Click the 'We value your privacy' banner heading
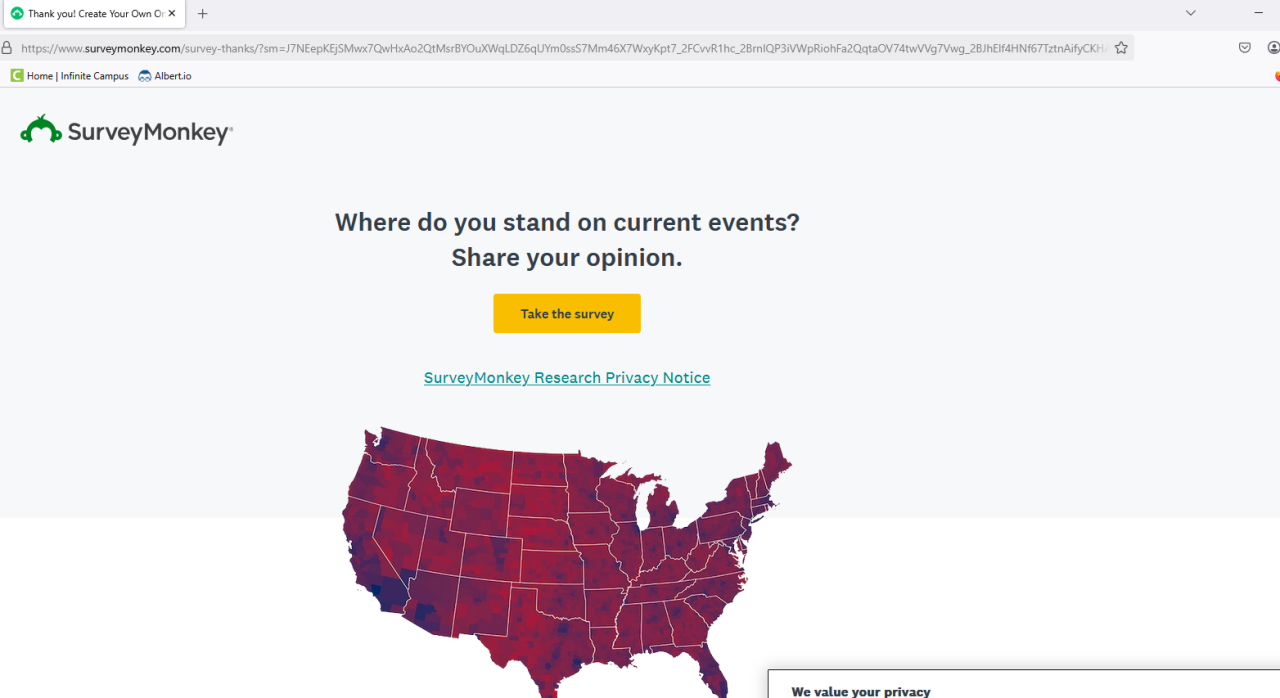 pos(861,691)
